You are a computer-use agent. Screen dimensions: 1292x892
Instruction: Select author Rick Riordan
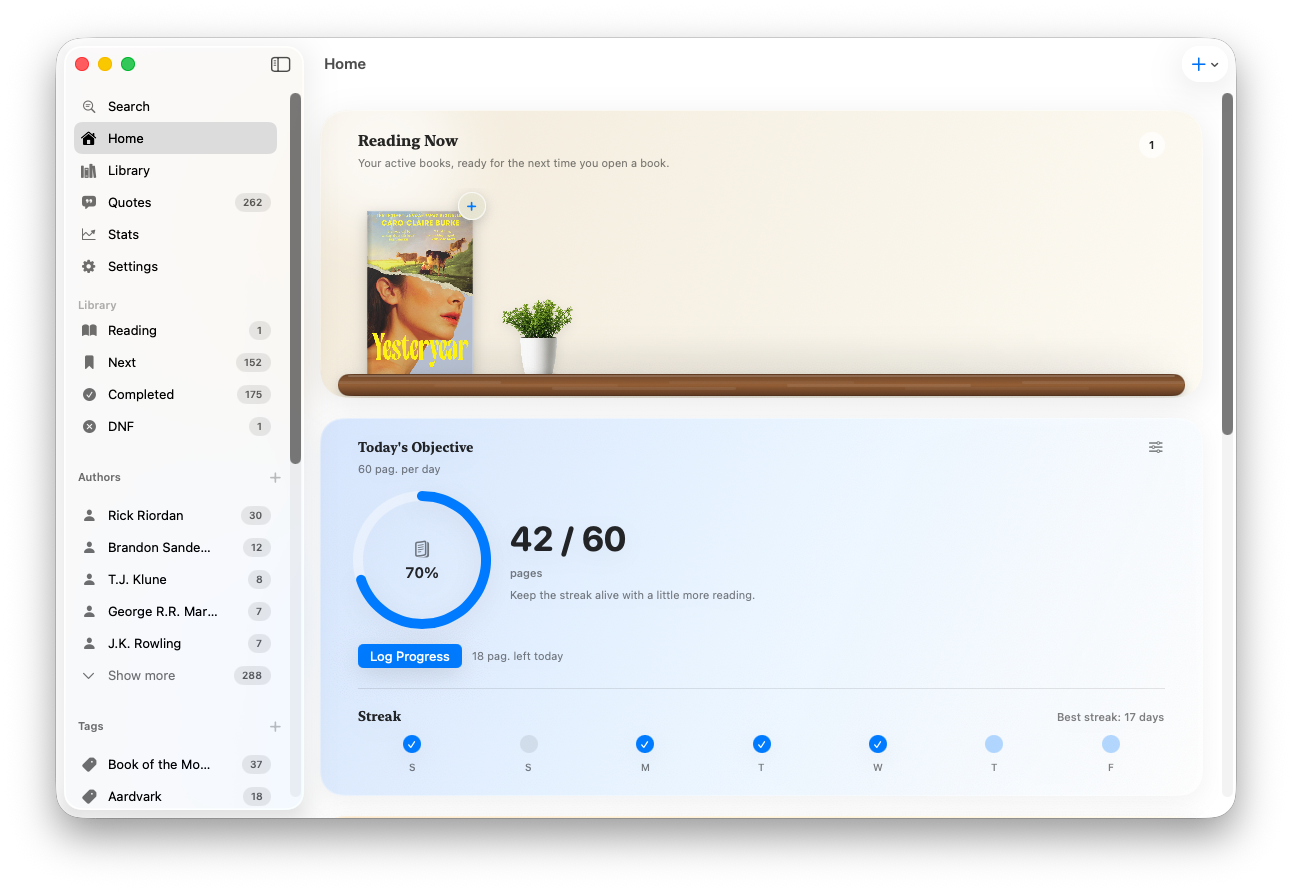click(175, 516)
